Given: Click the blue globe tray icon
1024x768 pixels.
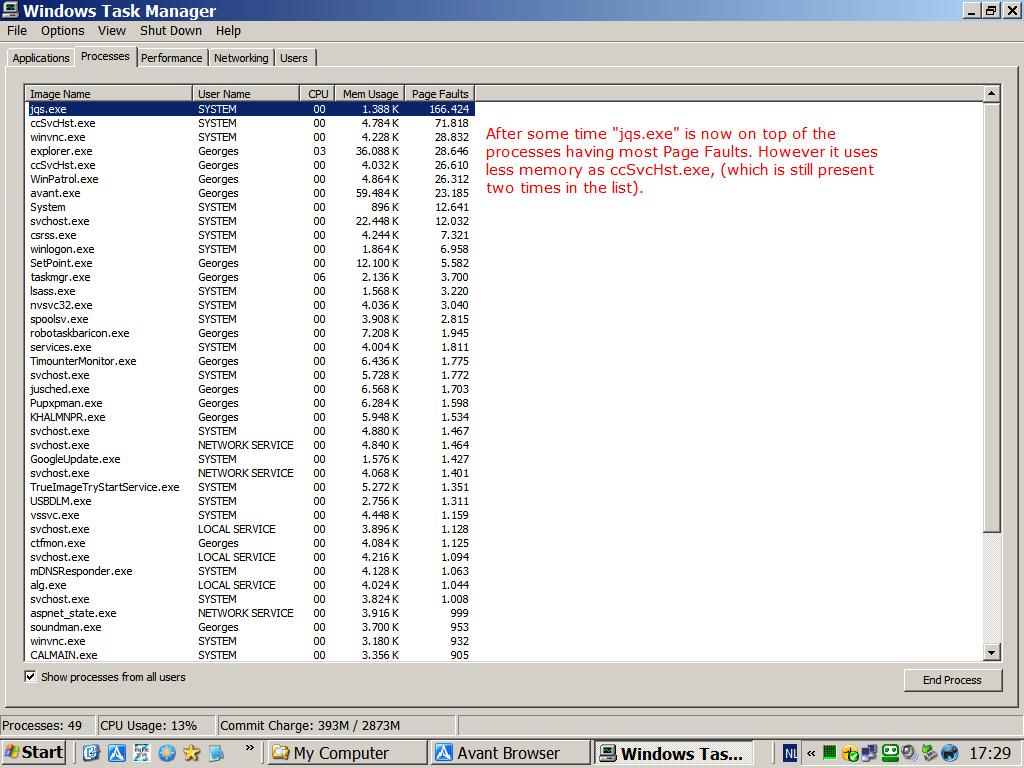Looking at the screenshot, I should (949, 753).
